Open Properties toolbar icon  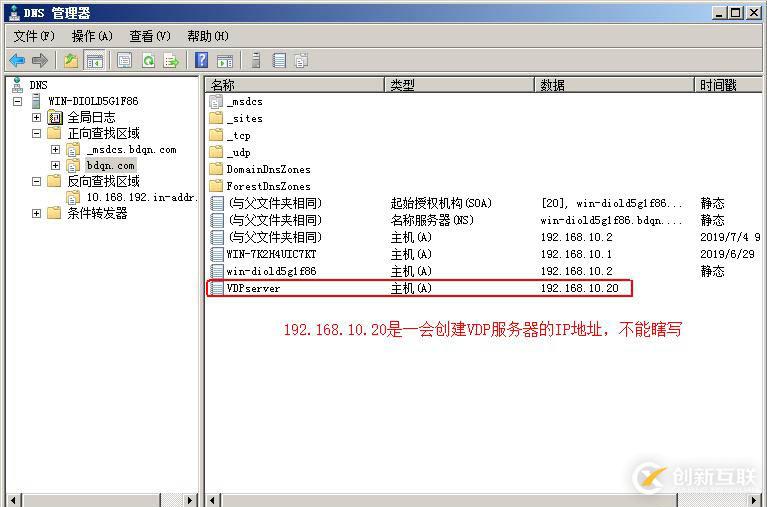tap(124, 61)
